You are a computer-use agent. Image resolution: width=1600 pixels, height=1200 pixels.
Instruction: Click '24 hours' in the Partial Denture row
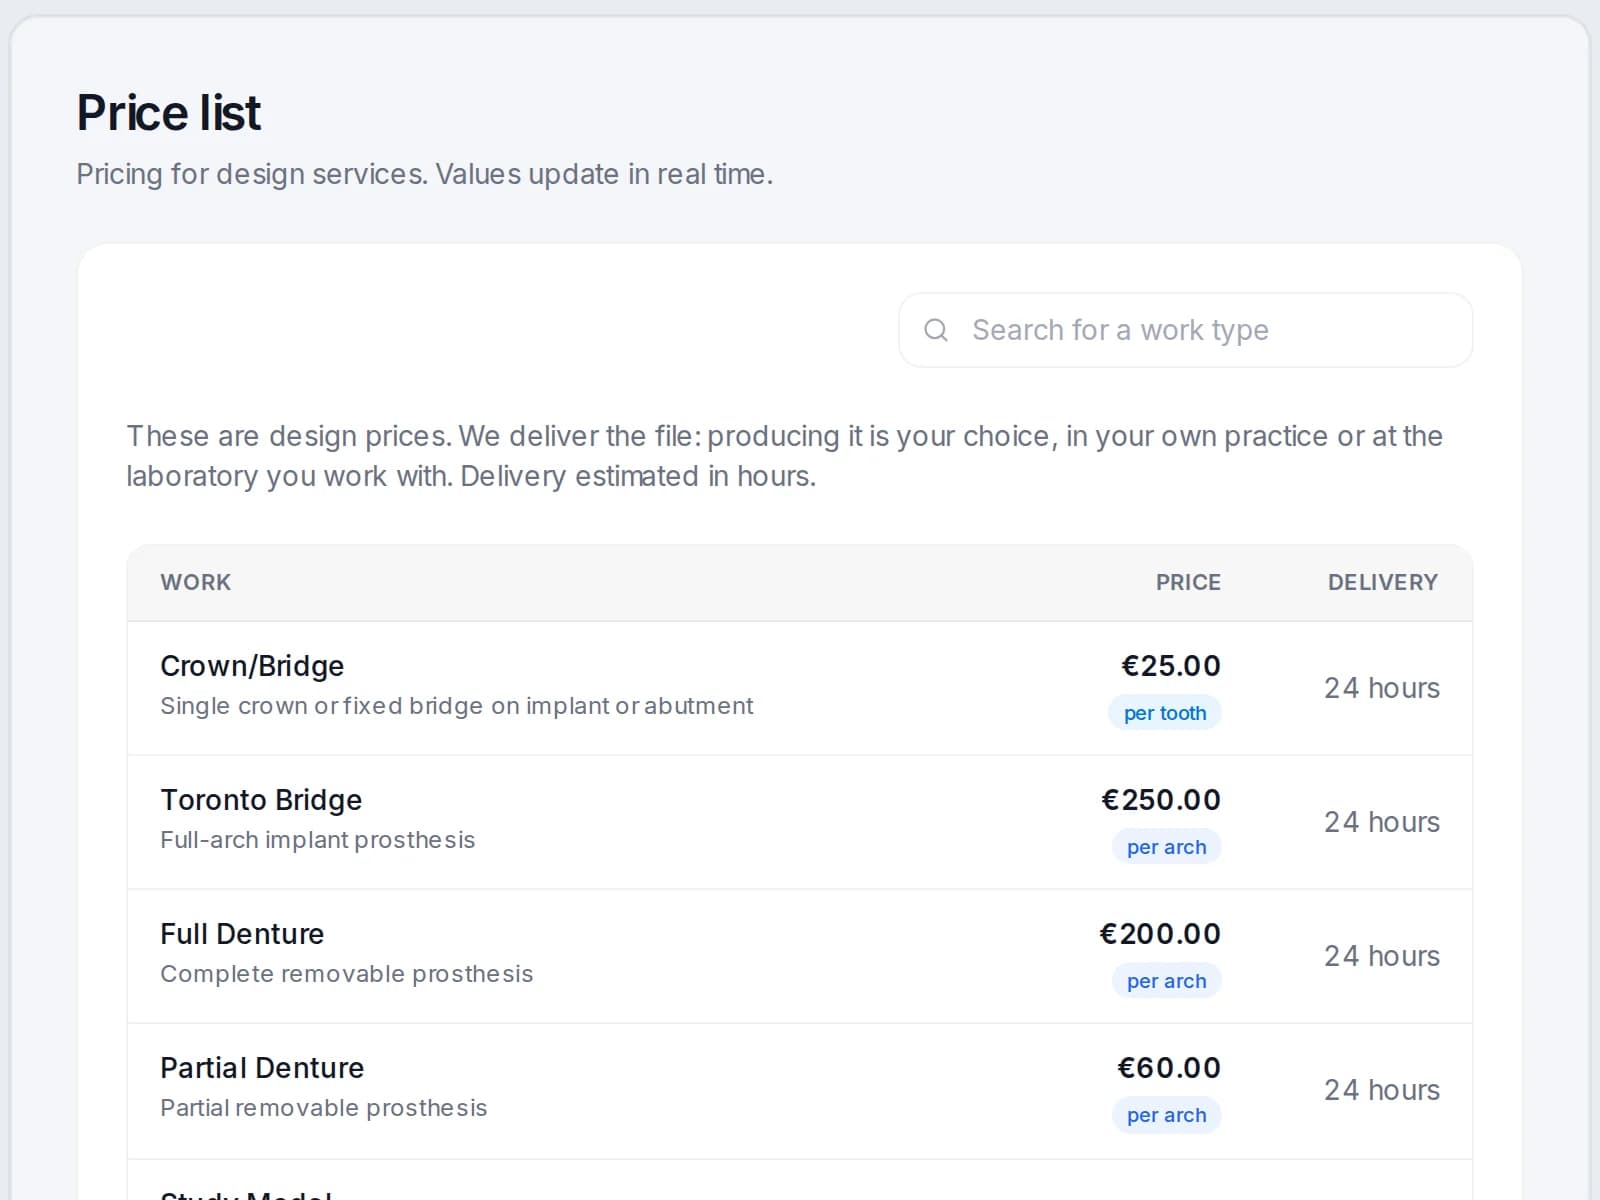[1382, 1090]
